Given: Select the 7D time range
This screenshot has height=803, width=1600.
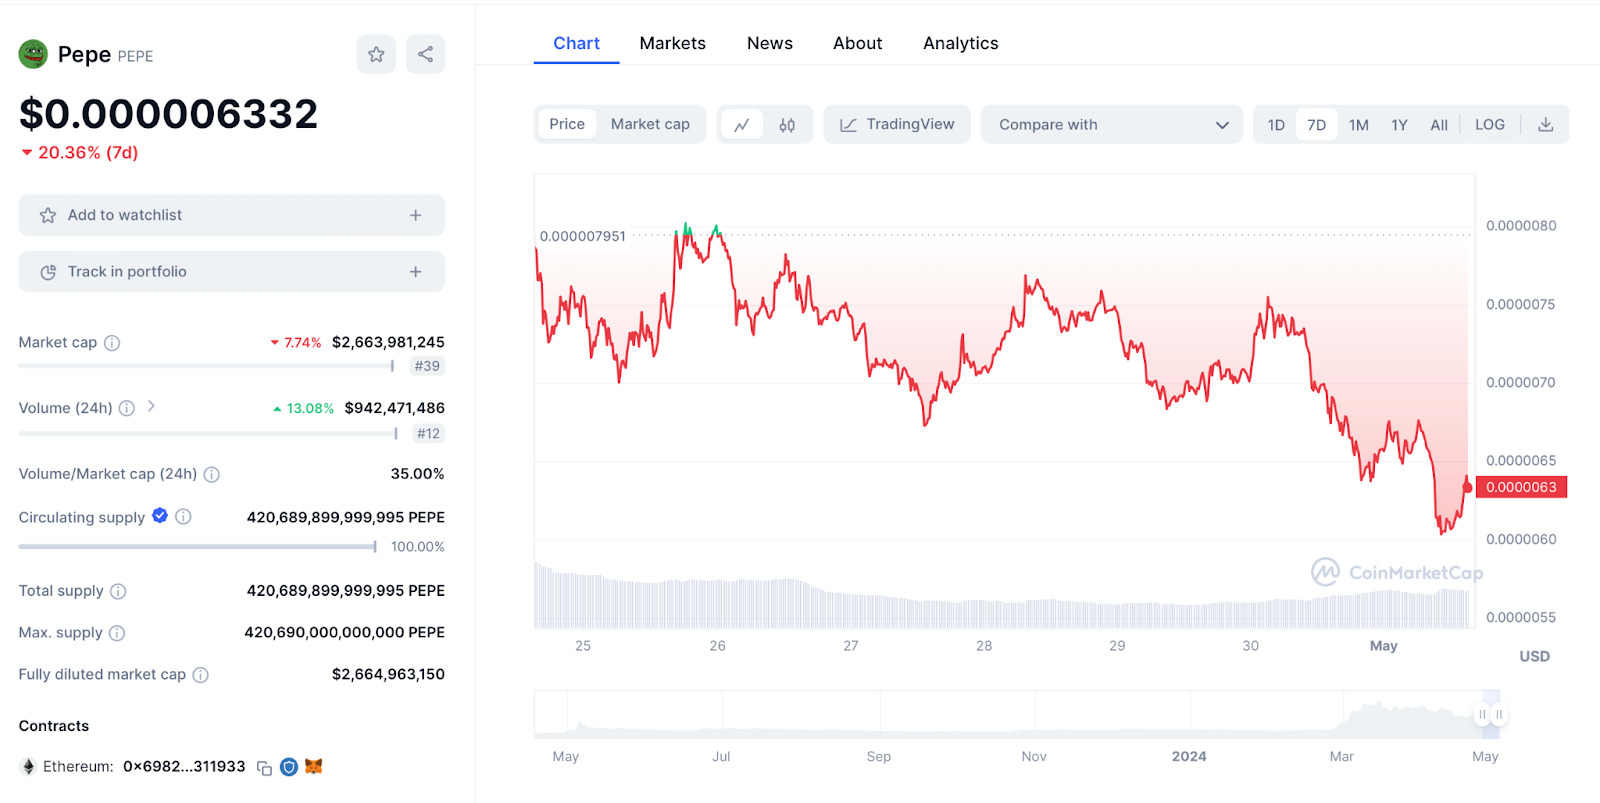Looking at the screenshot, I should (x=1317, y=125).
